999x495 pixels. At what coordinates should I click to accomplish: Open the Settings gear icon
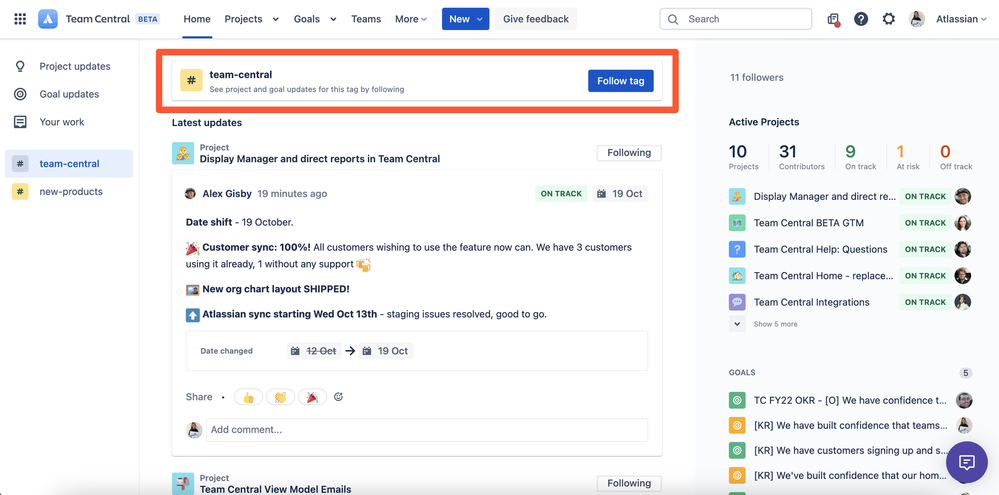point(889,19)
